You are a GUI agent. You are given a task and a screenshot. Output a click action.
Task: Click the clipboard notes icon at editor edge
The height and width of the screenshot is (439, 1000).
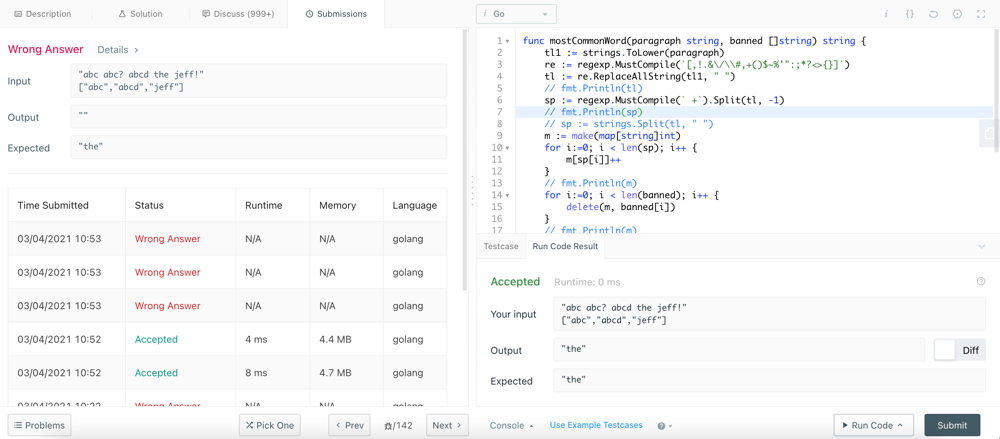click(989, 133)
